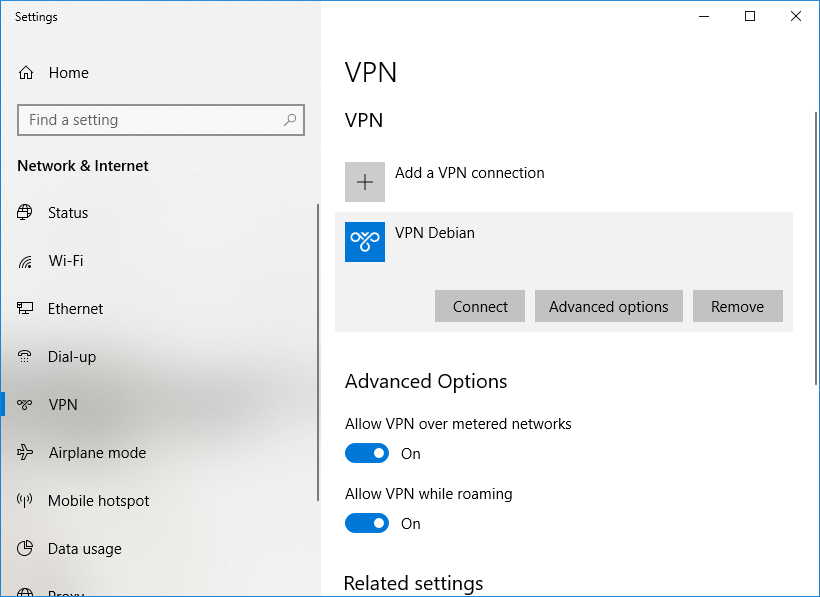
Task: Click the Mobile hotspot icon
Action: (25, 501)
